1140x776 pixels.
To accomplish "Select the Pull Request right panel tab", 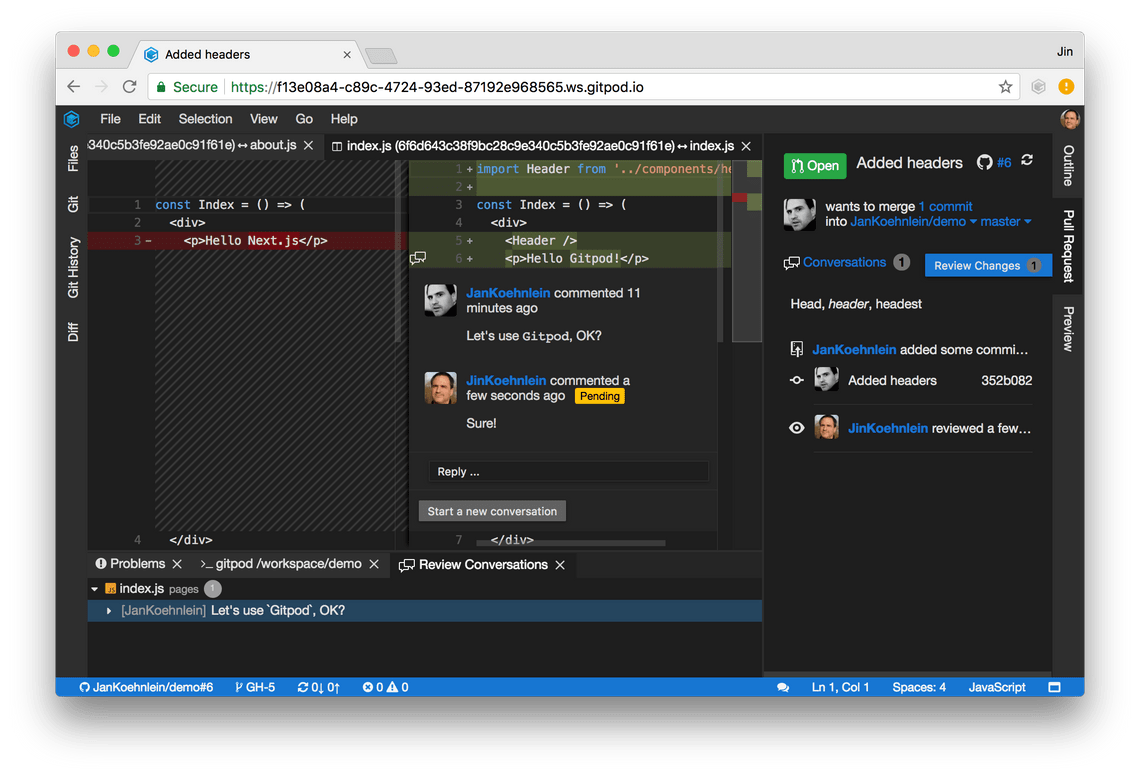I will tap(1068, 246).
